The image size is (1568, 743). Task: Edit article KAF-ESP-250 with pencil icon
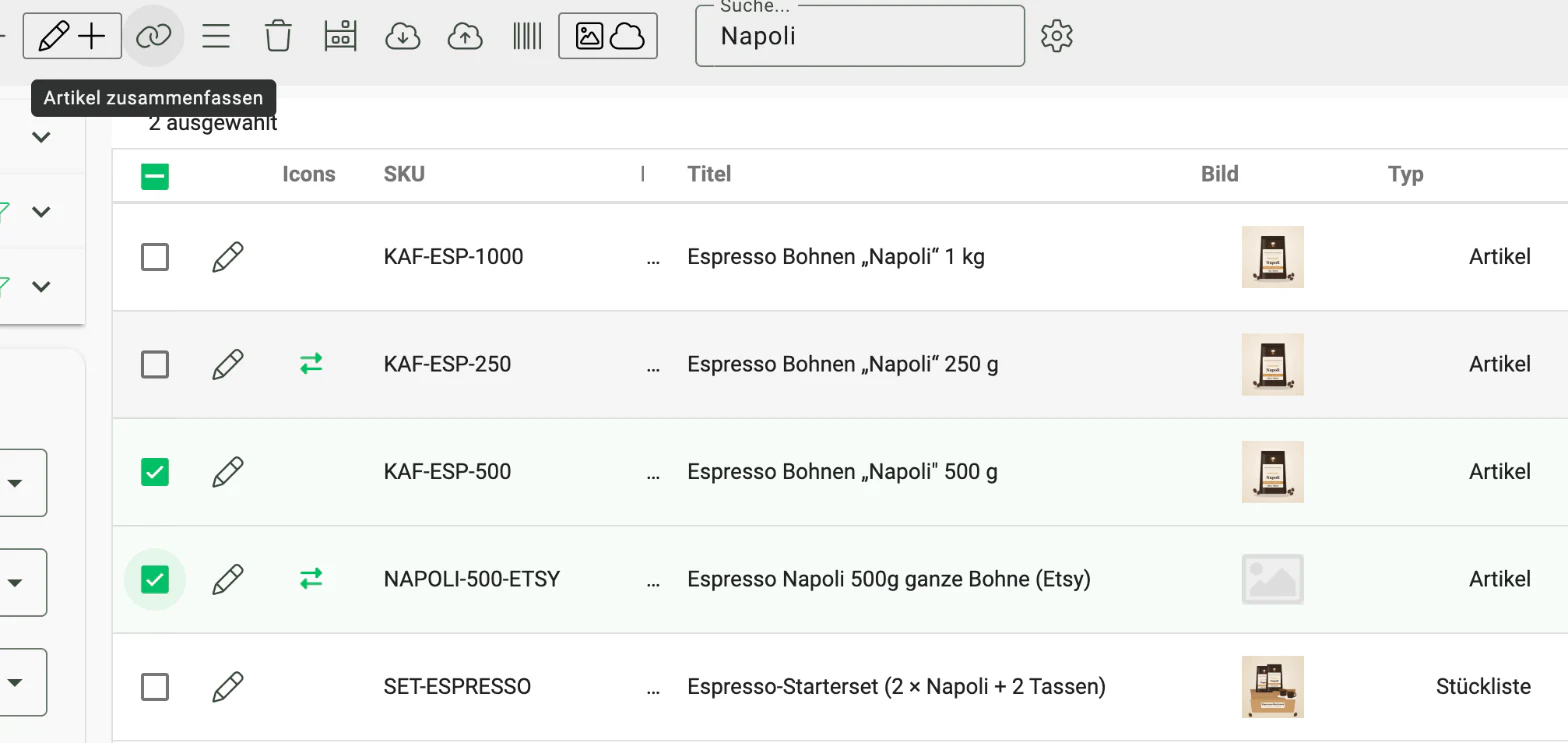(228, 364)
